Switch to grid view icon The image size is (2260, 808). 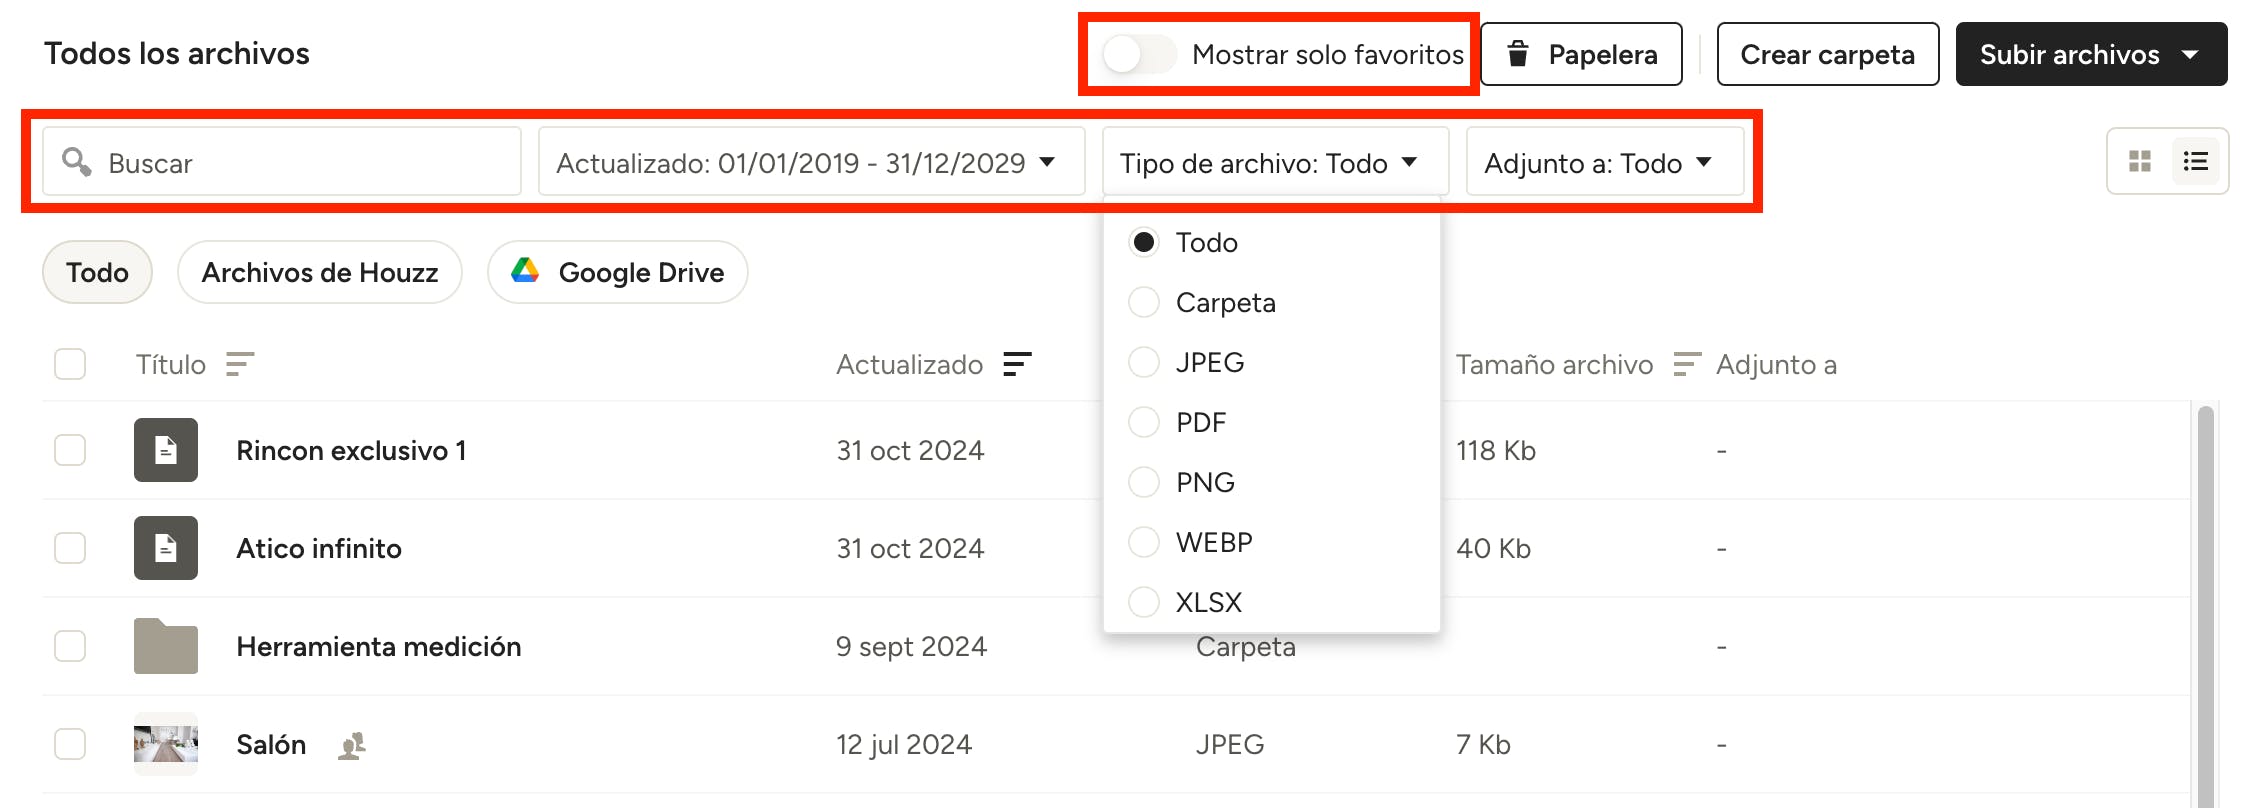click(x=2139, y=161)
